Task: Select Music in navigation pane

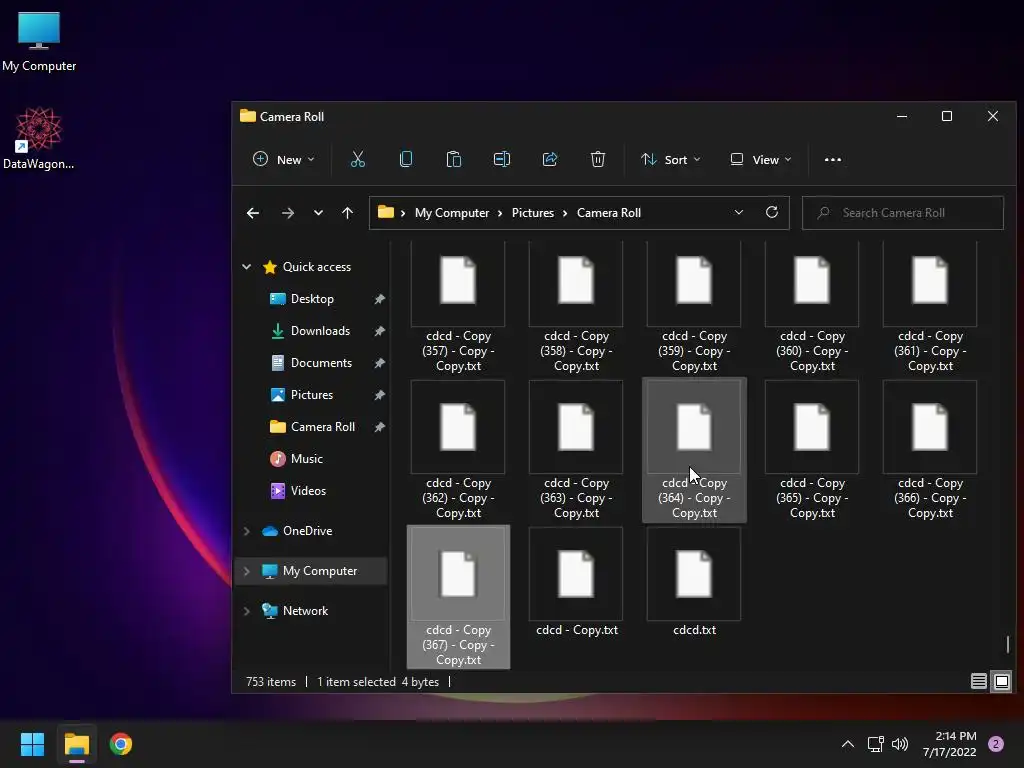Action: [x=306, y=458]
